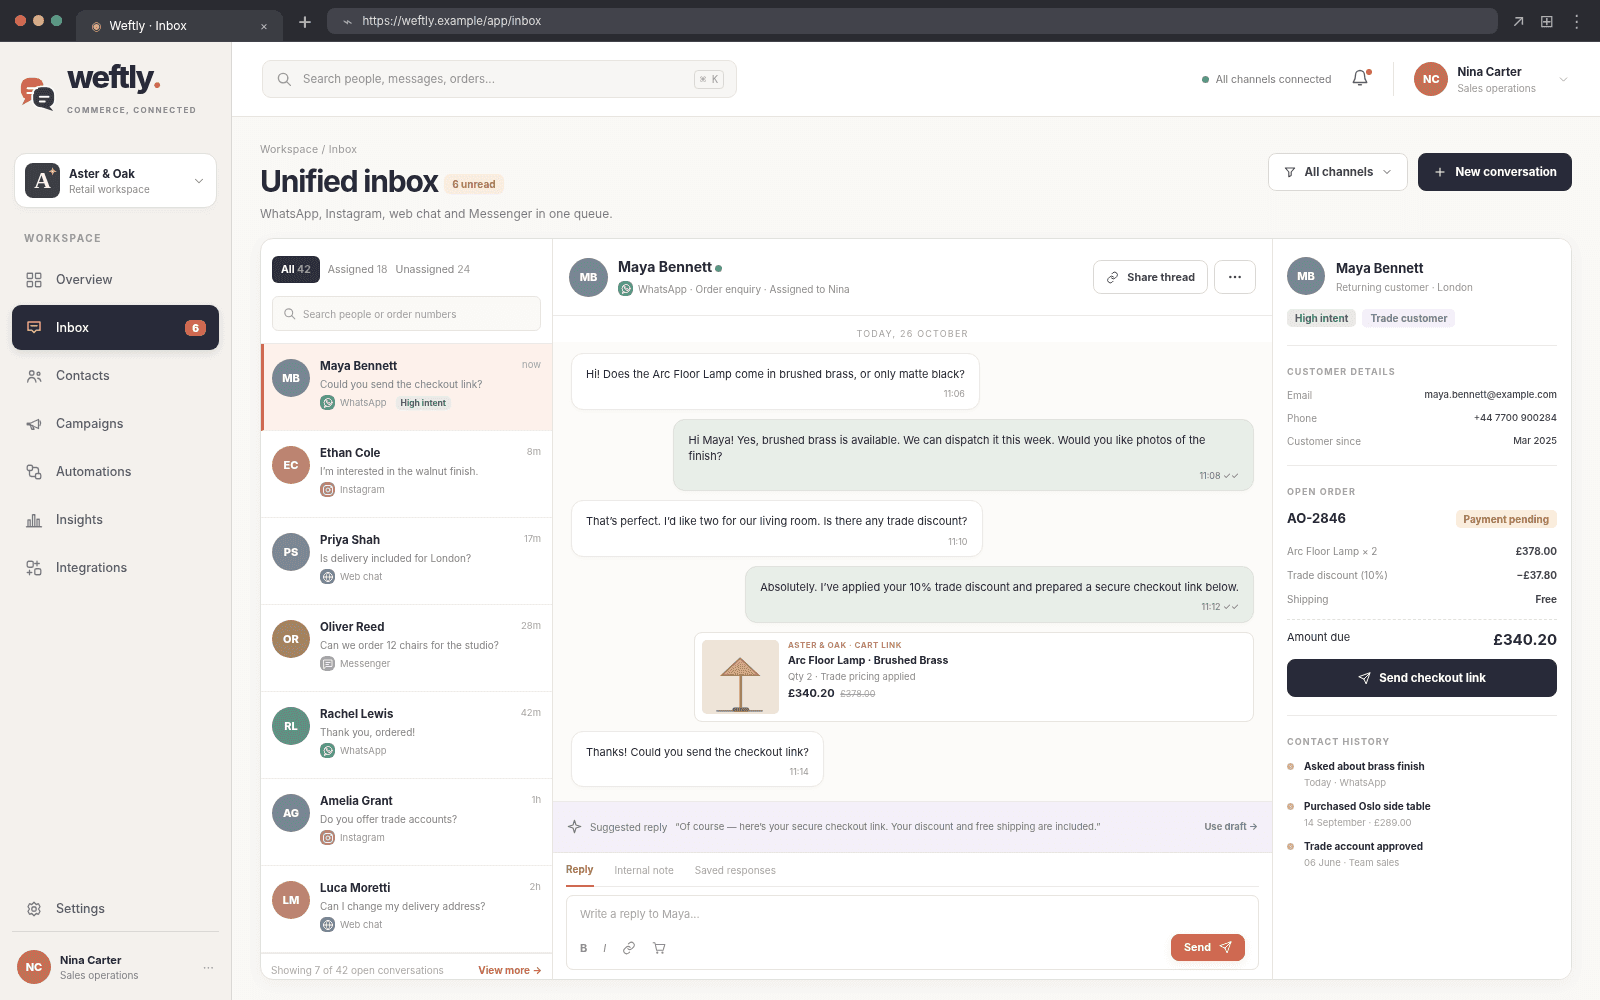Open Contacts from the sidebar people icon
Viewport: 1600px width, 1000px height.
click(34, 376)
